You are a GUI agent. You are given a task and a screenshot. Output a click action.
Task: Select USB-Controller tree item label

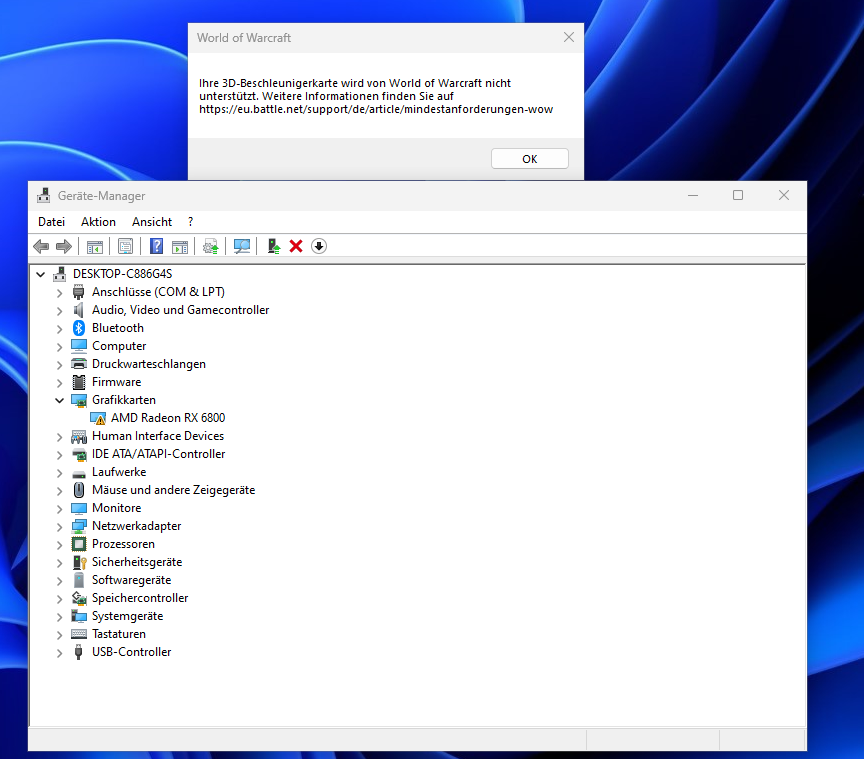tap(132, 652)
